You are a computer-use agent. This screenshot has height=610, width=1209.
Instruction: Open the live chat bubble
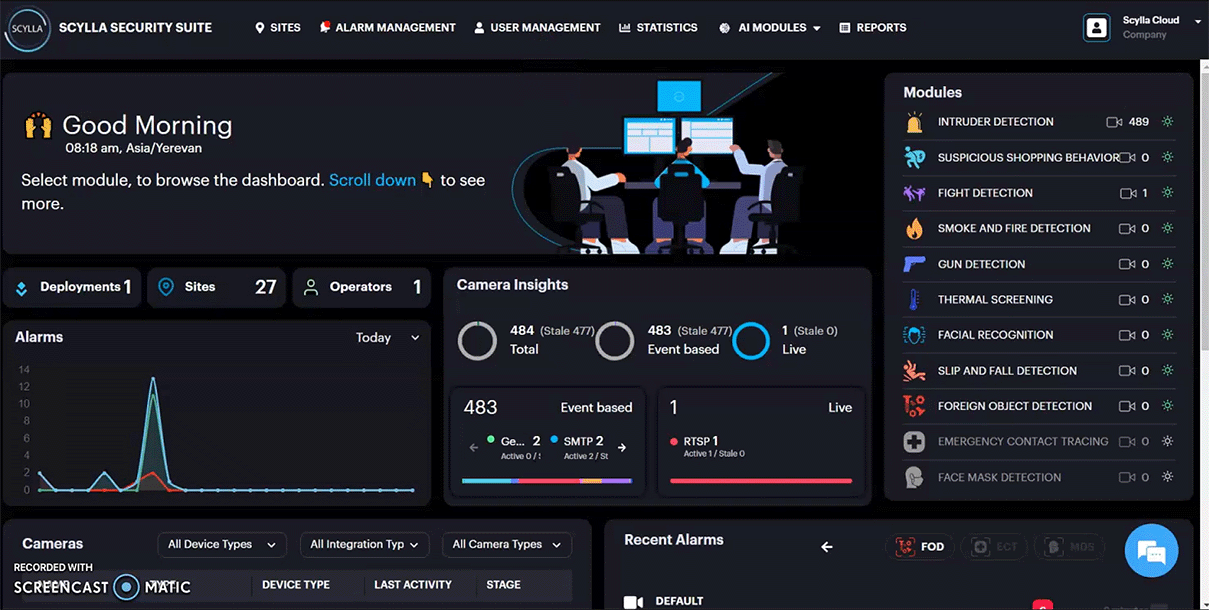(x=1152, y=551)
